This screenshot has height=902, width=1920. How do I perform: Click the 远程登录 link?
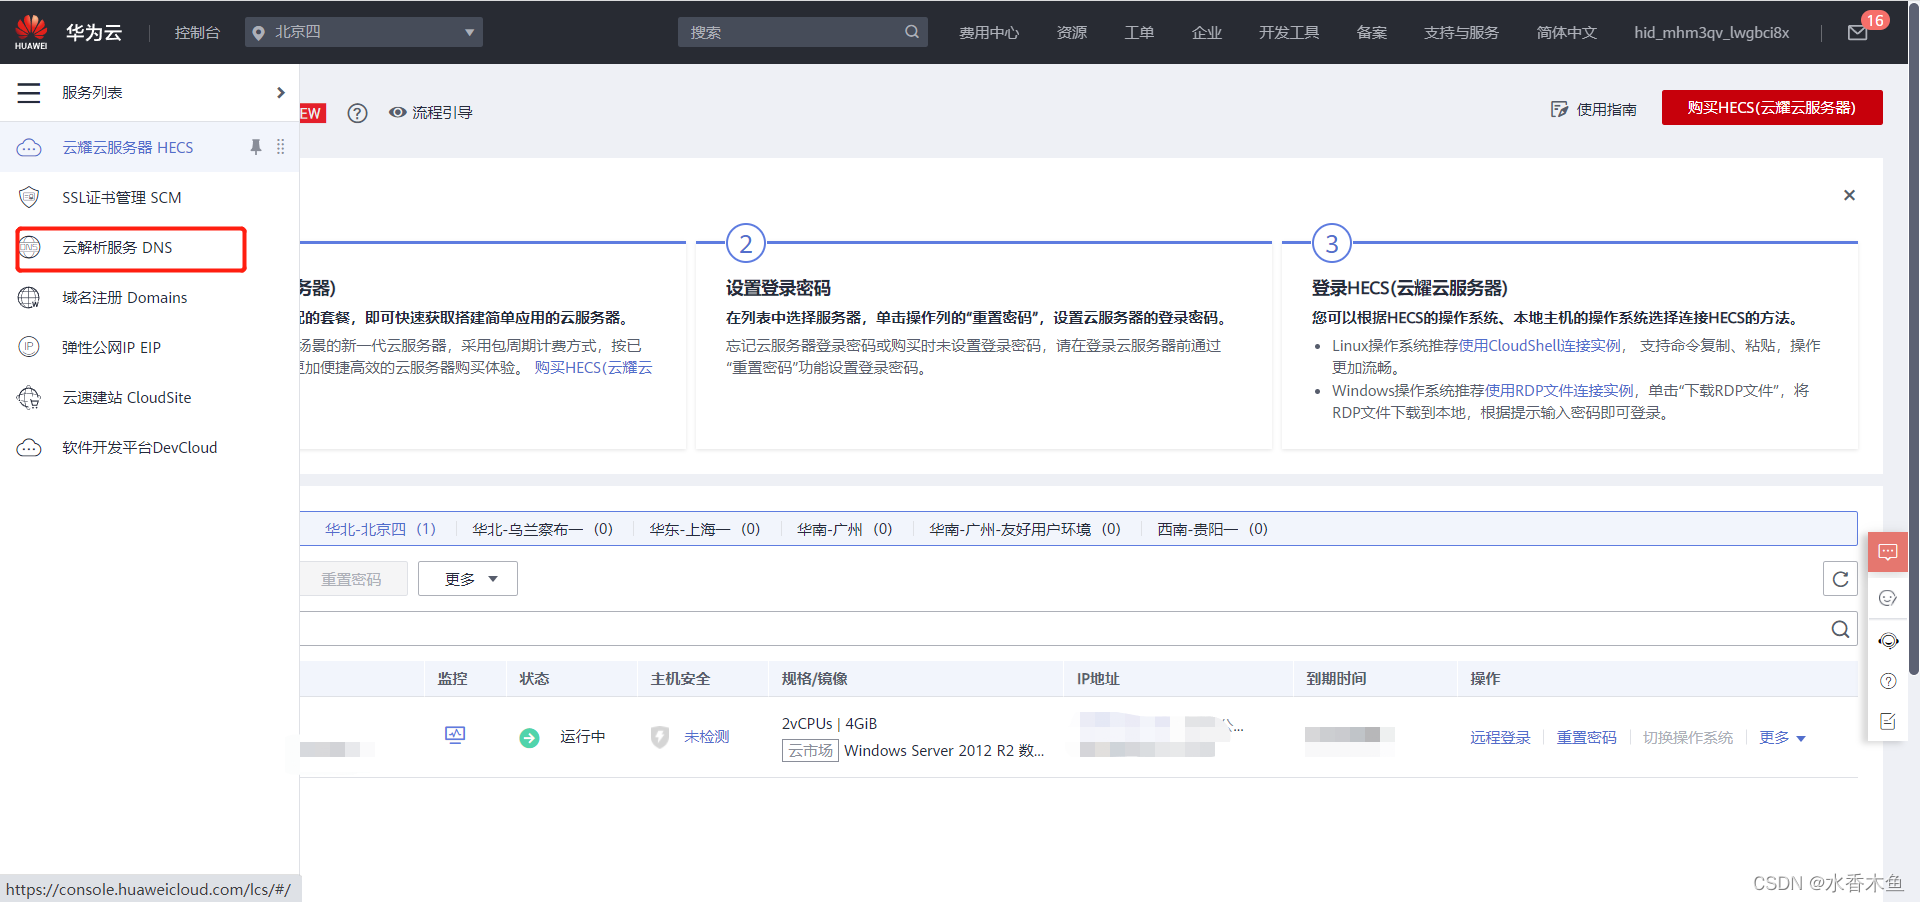click(x=1499, y=737)
